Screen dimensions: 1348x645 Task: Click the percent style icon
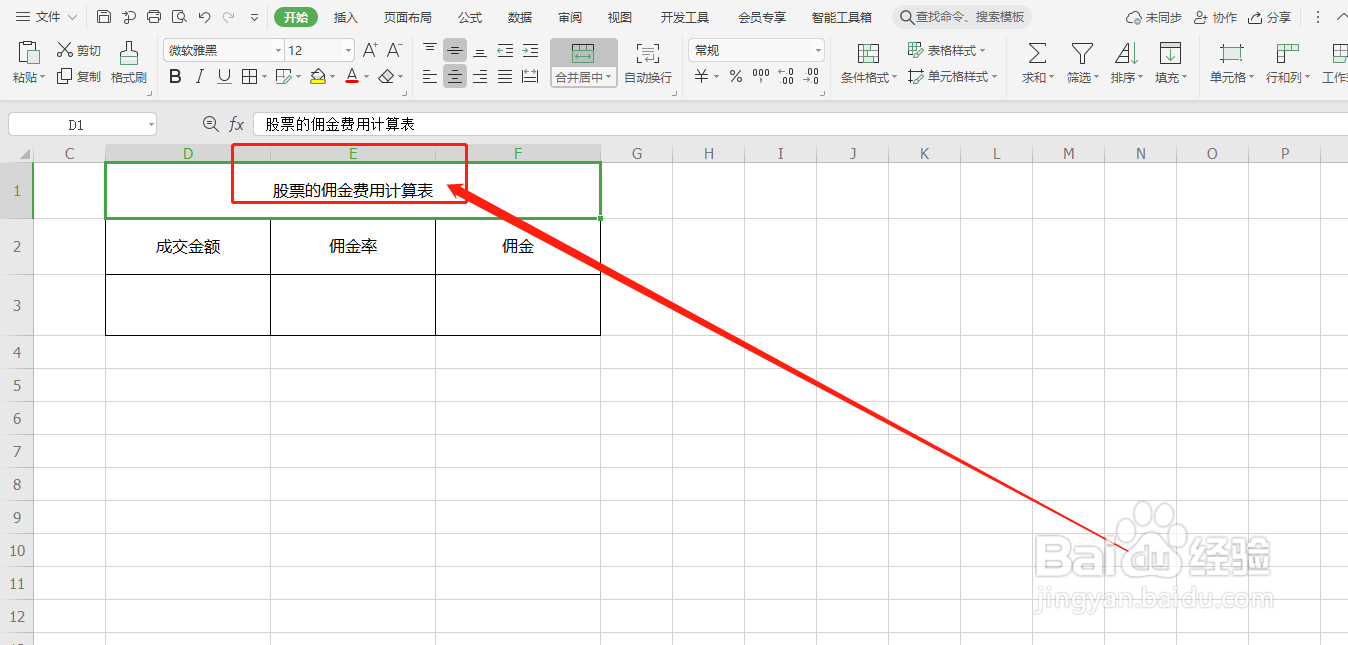tap(736, 76)
